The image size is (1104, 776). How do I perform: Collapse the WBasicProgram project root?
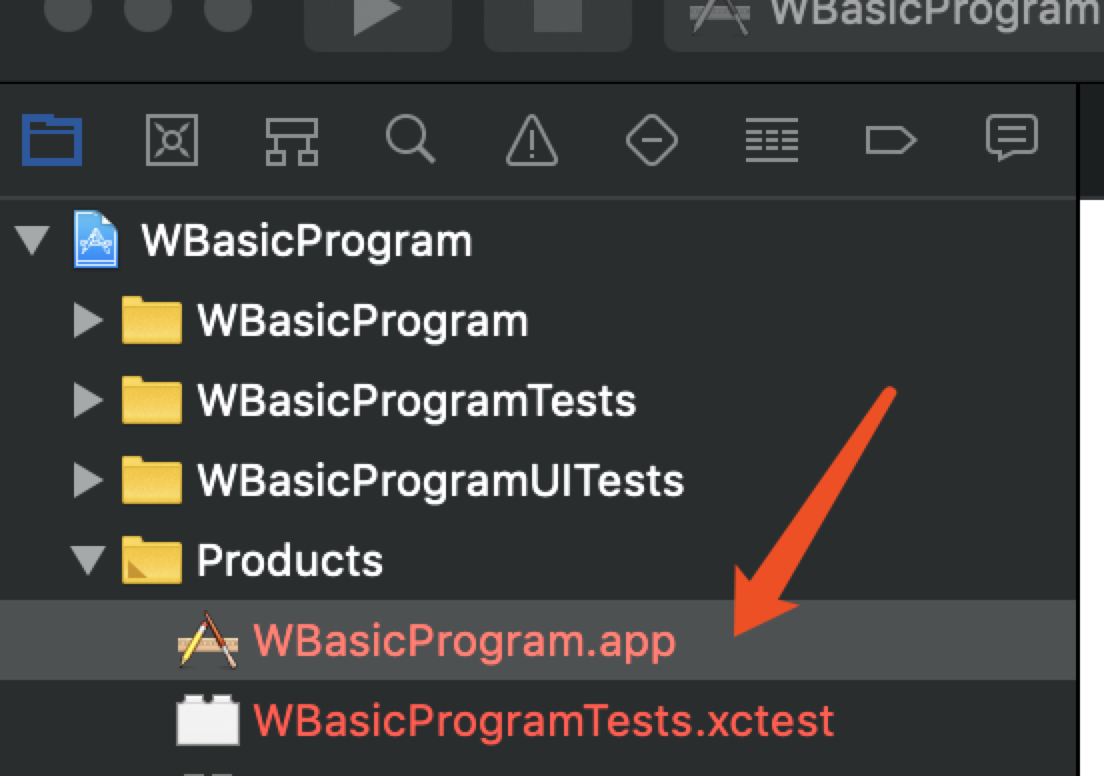33,241
